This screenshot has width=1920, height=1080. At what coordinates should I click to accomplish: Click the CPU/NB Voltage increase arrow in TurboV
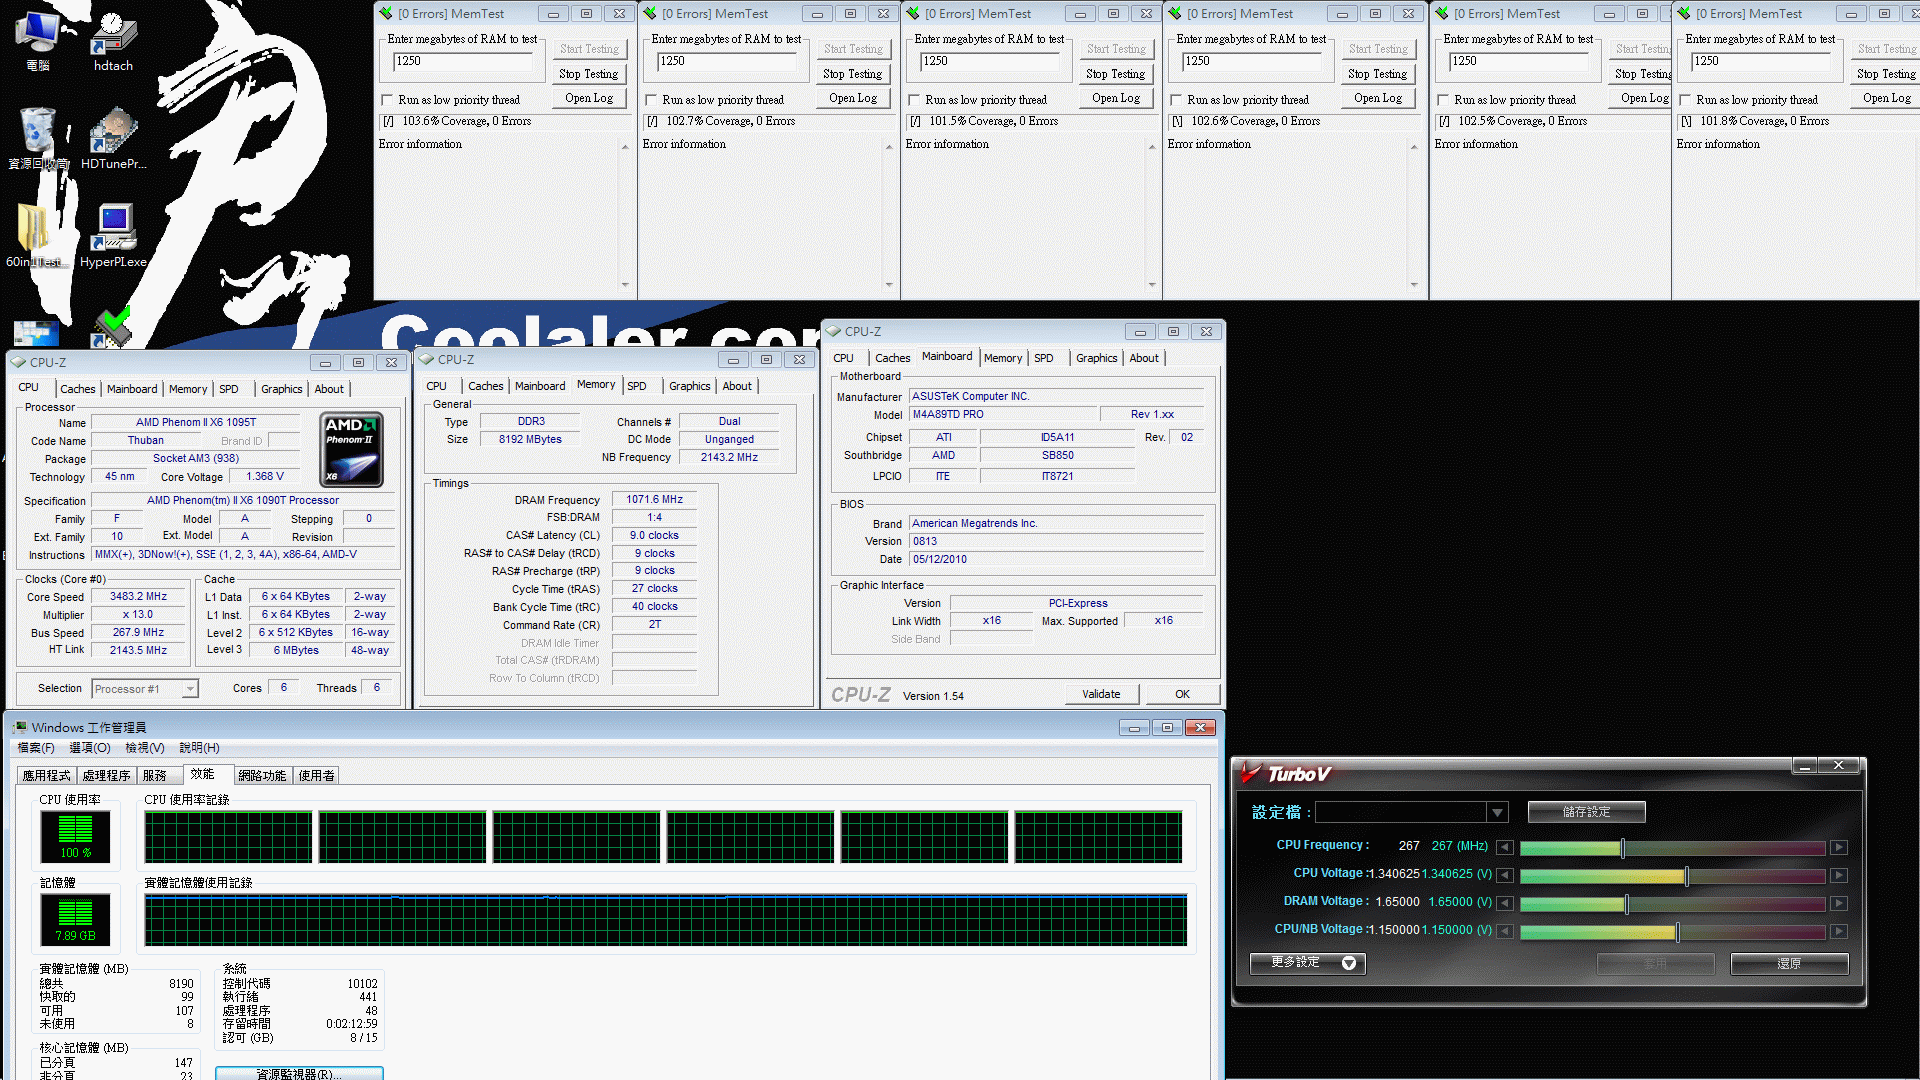(x=1839, y=931)
